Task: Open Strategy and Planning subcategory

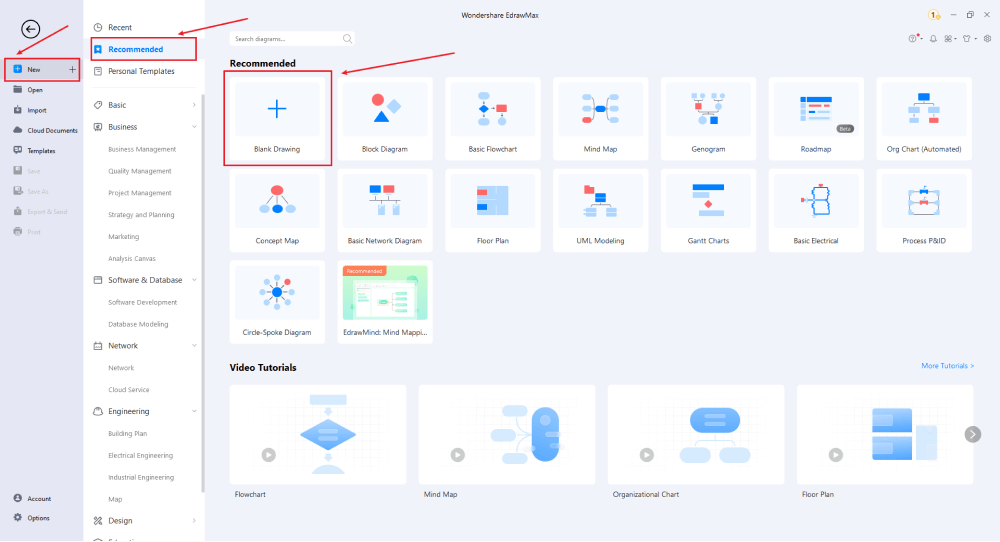Action: pyautogui.click(x=141, y=215)
